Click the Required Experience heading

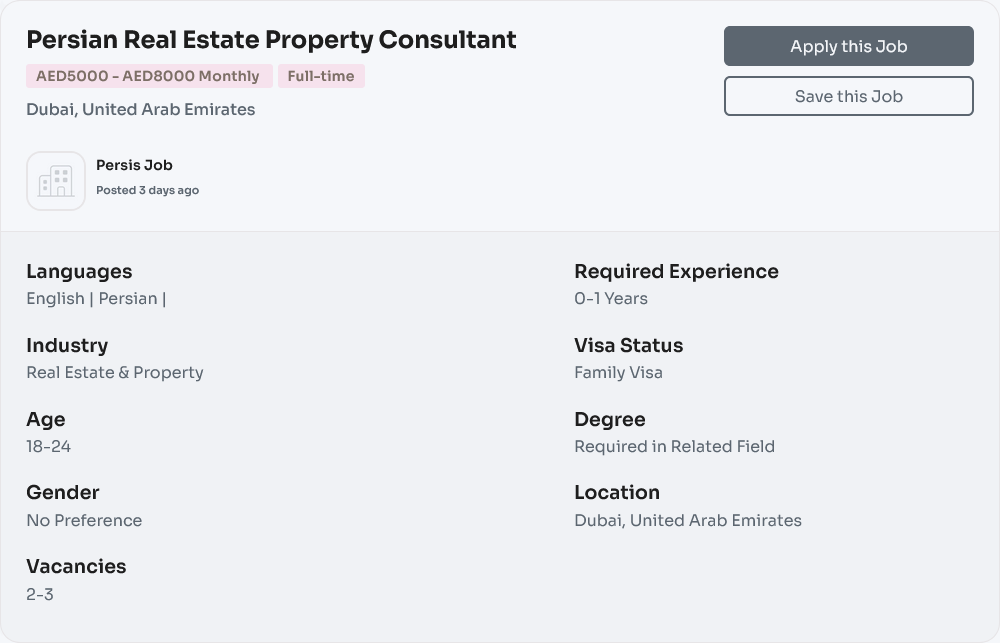676,271
